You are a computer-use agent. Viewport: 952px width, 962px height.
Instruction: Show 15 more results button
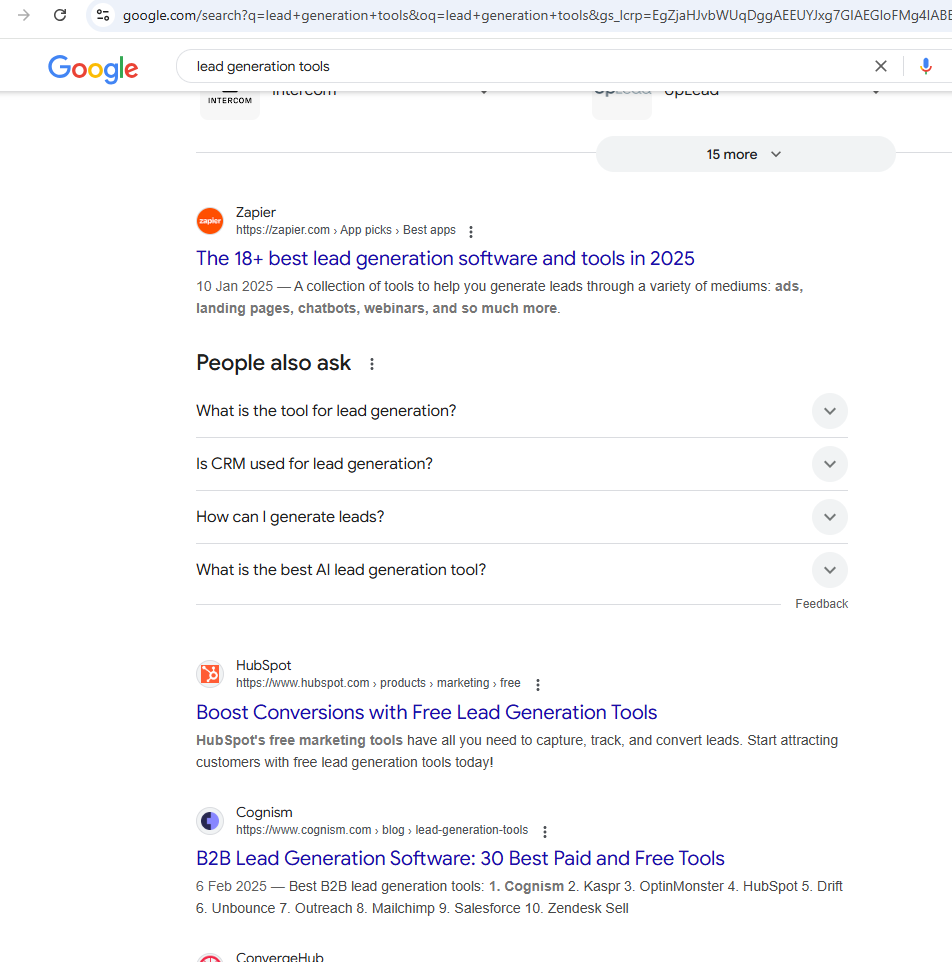(745, 154)
